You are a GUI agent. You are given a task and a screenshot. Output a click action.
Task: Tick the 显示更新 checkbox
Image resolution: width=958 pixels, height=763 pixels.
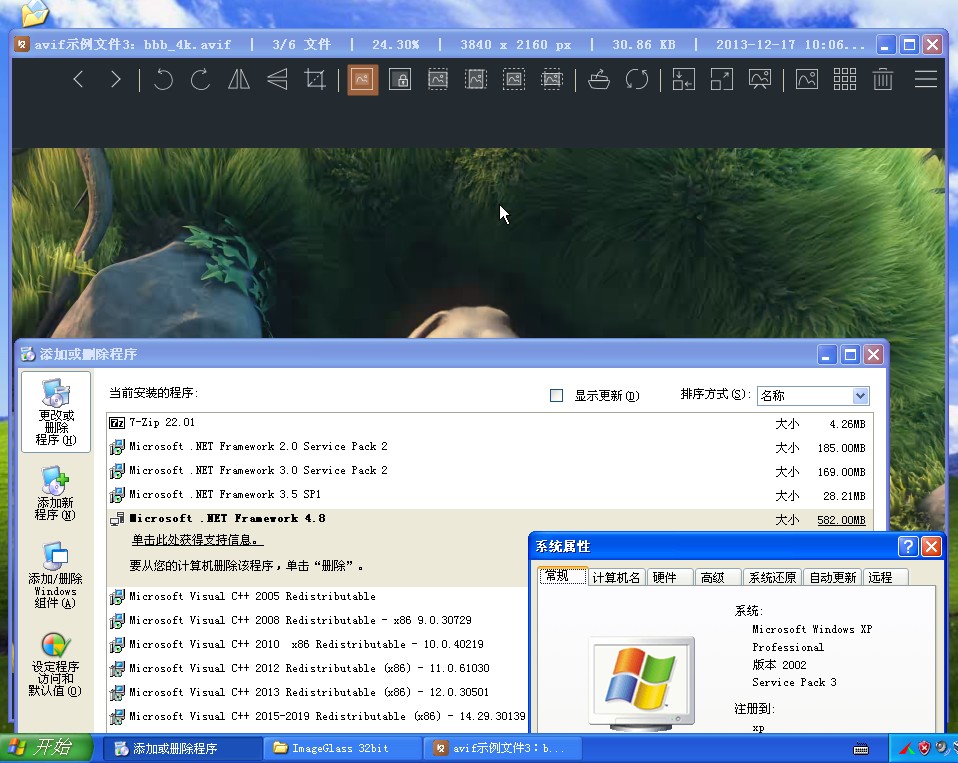[x=557, y=396]
